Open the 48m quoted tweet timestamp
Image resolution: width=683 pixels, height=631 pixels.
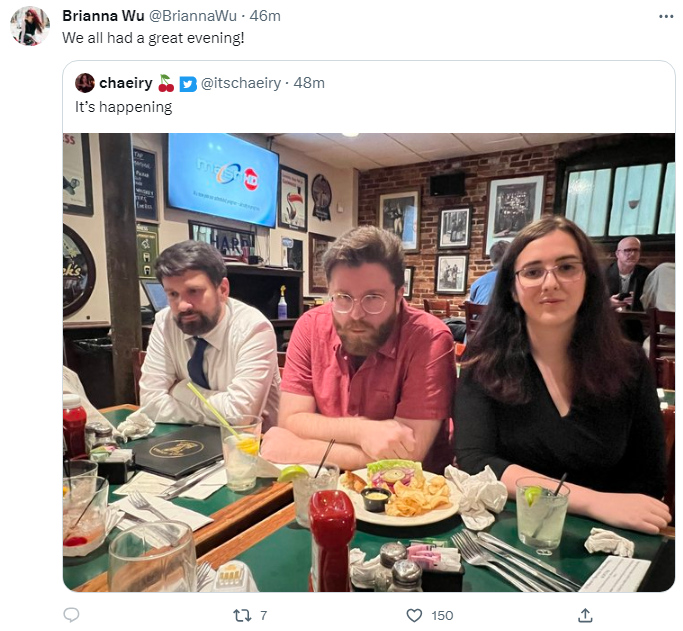309,83
